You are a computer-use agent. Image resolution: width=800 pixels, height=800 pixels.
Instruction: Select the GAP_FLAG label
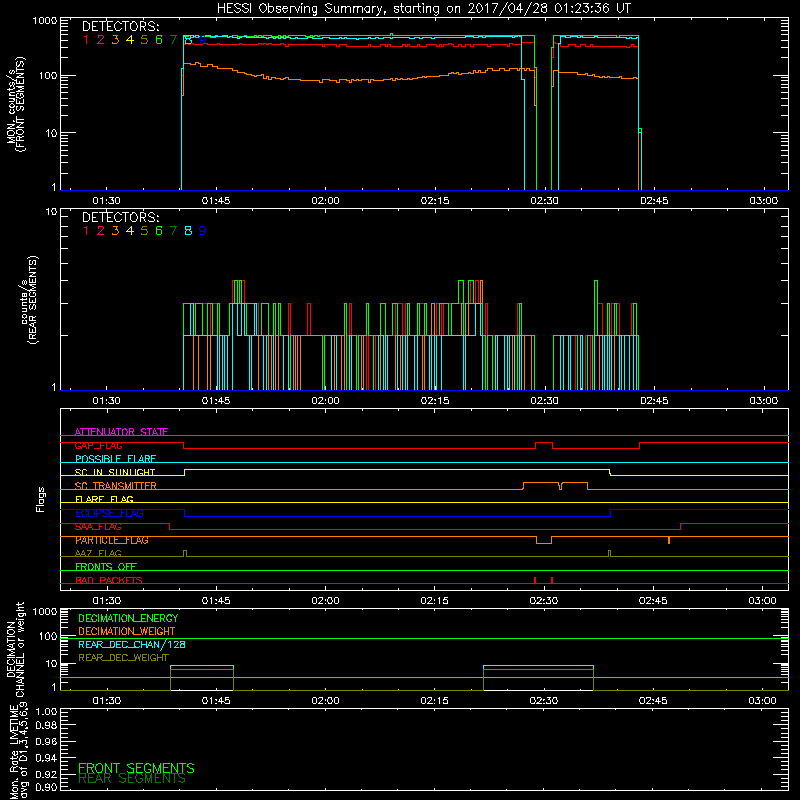[x=98, y=445]
